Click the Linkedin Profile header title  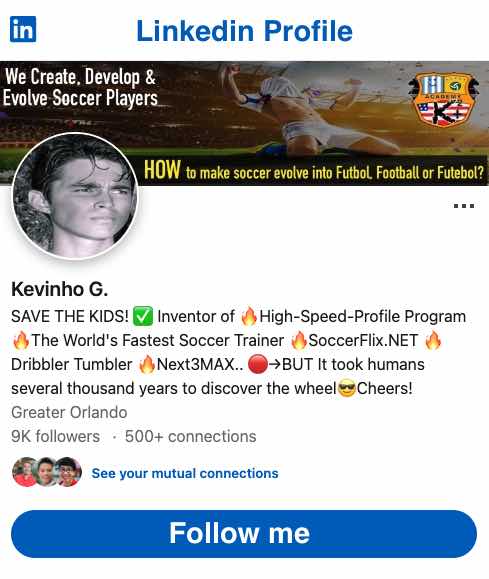(244, 31)
